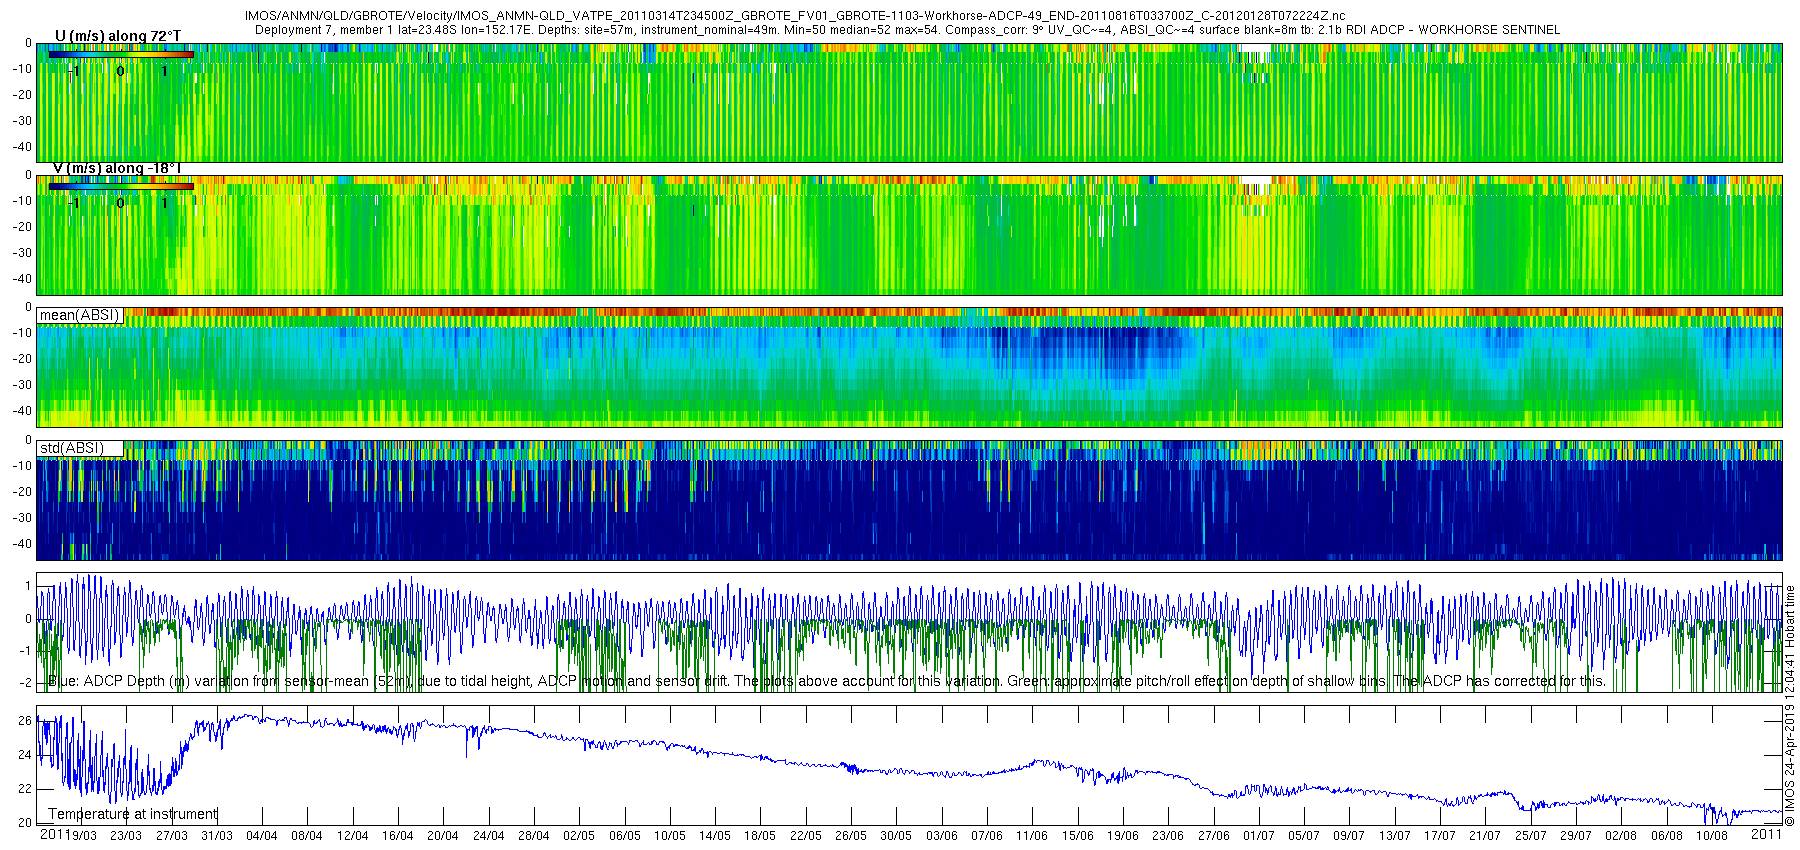The height and width of the screenshot is (850, 1800).
Task: Click the blue/green ADCP depth legend caption text
Action: coord(827,681)
